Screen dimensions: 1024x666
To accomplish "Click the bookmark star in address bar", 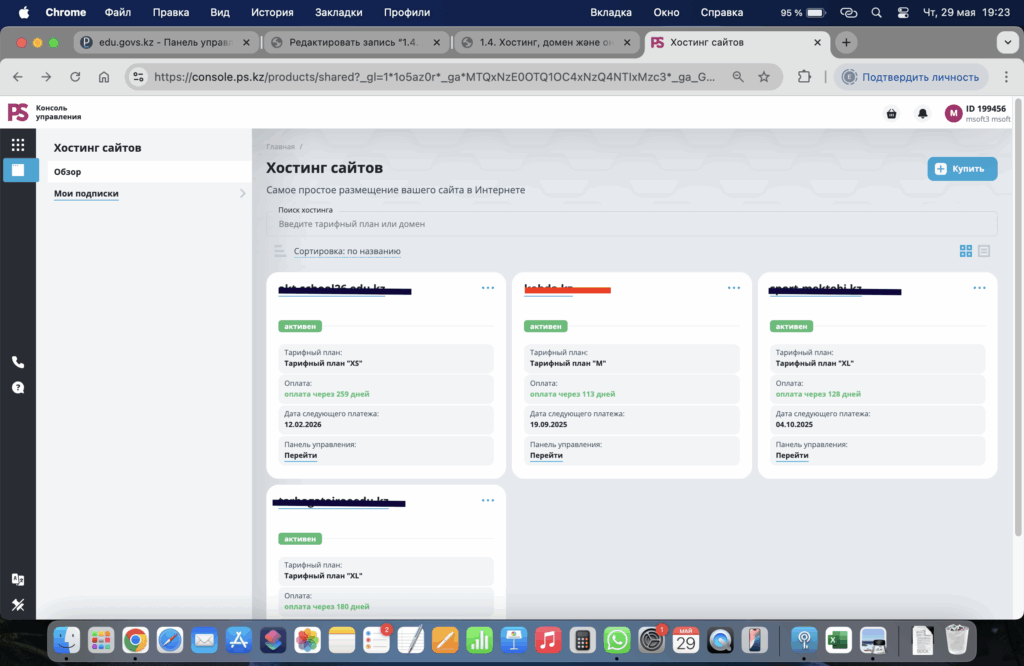I will [x=764, y=77].
